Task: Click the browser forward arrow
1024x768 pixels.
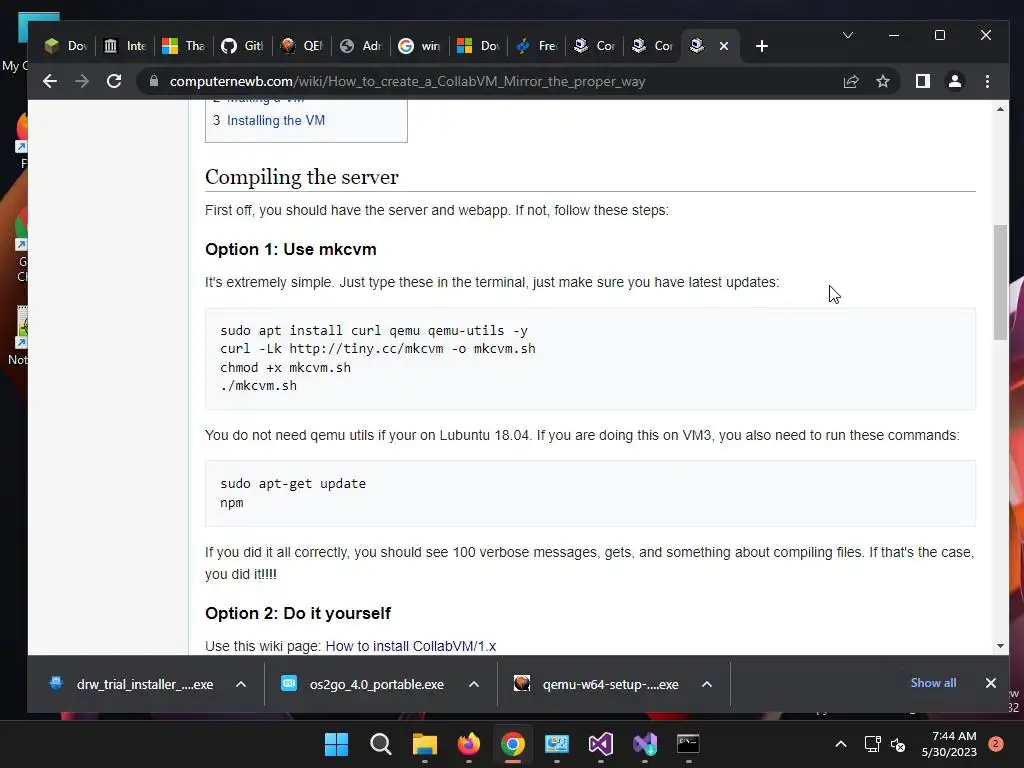Action: tap(82, 81)
